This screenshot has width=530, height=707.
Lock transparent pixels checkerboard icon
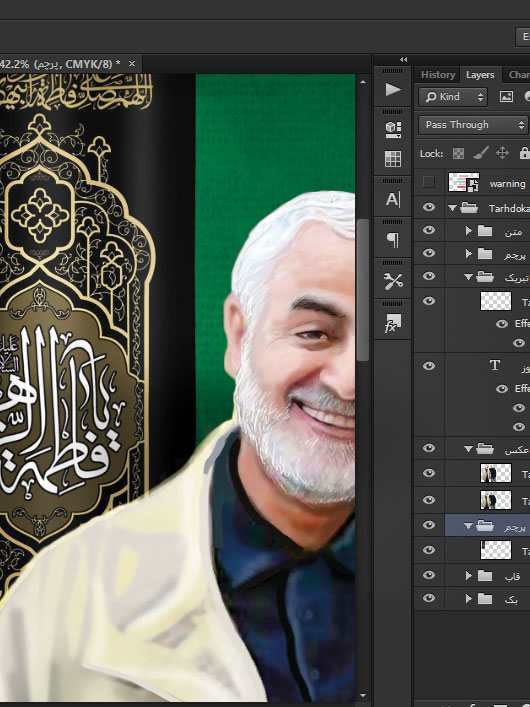point(458,153)
